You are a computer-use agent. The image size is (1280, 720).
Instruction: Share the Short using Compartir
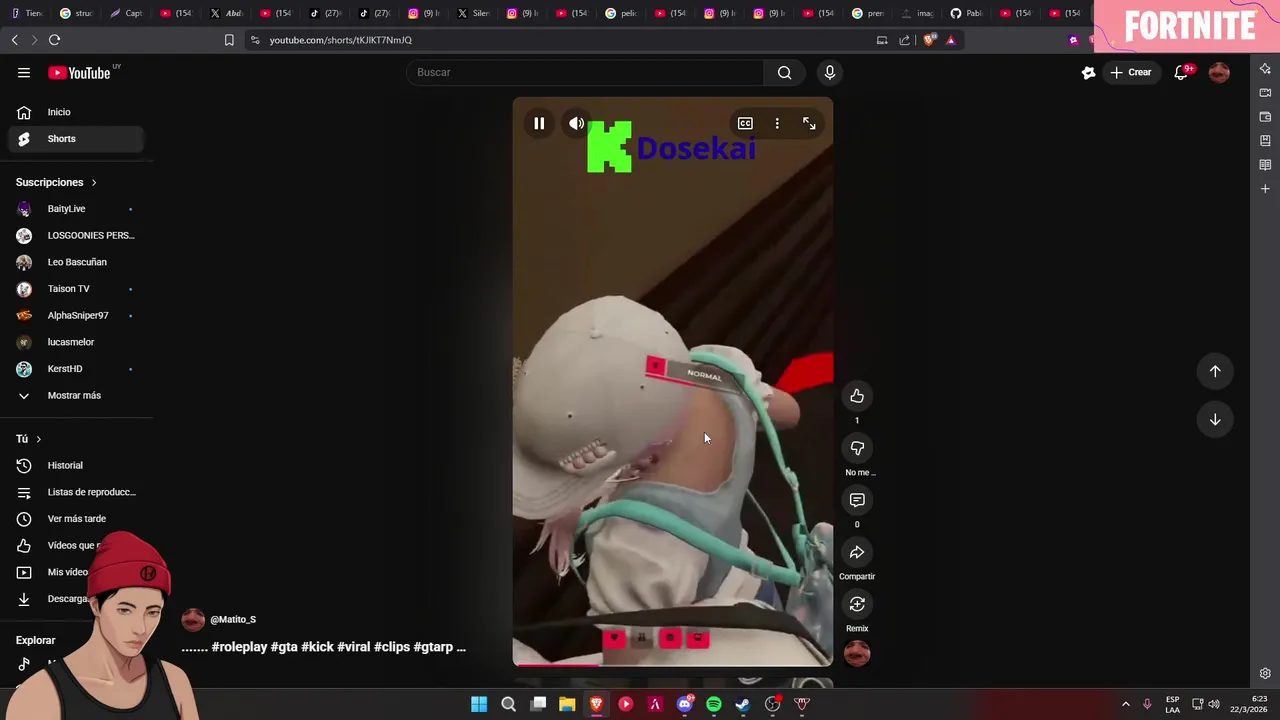coord(857,552)
